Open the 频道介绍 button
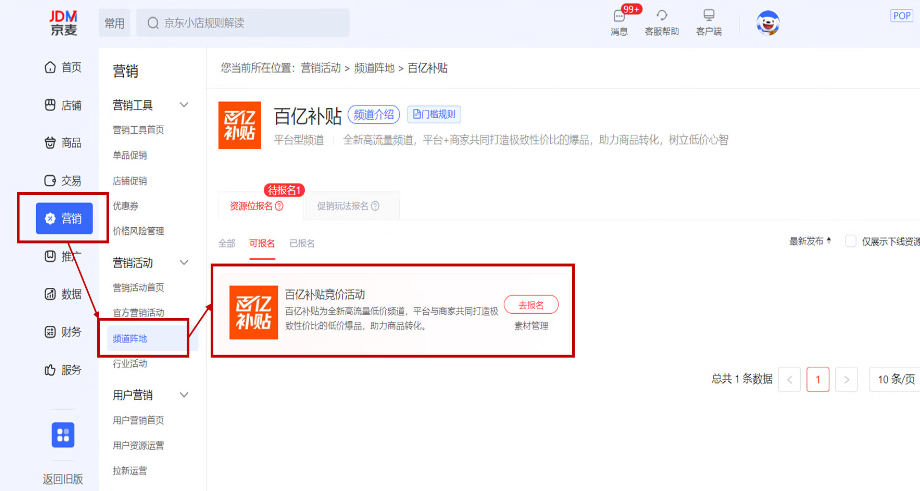This screenshot has width=920, height=491. [374, 114]
